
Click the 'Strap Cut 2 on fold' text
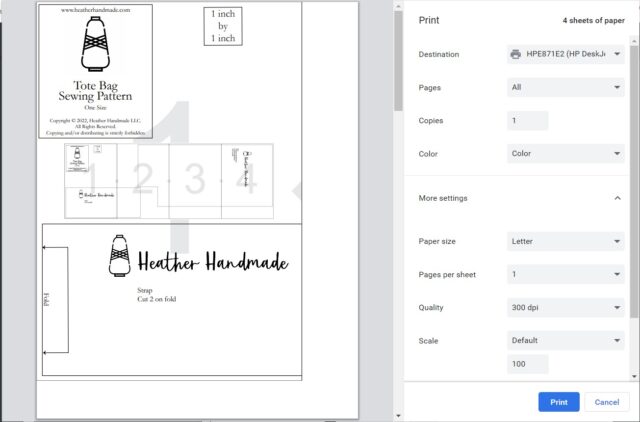(156, 295)
